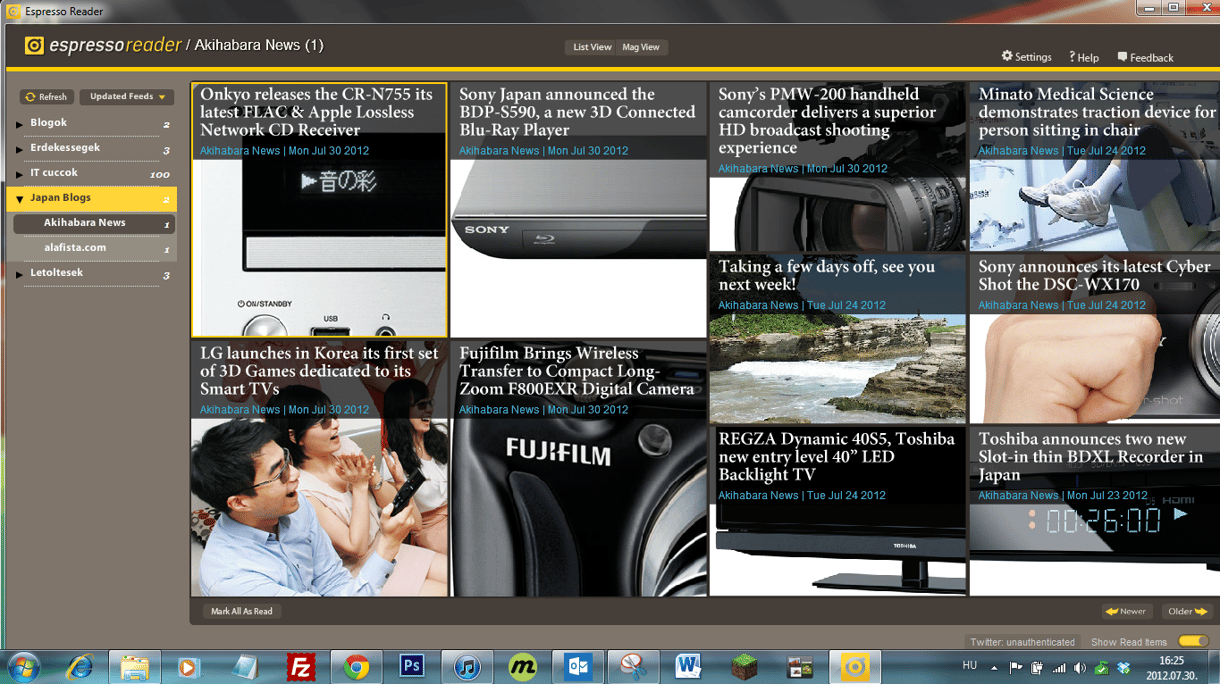Open Snipping Tool from taskbar
This screenshot has height=684, width=1220.
point(633,666)
